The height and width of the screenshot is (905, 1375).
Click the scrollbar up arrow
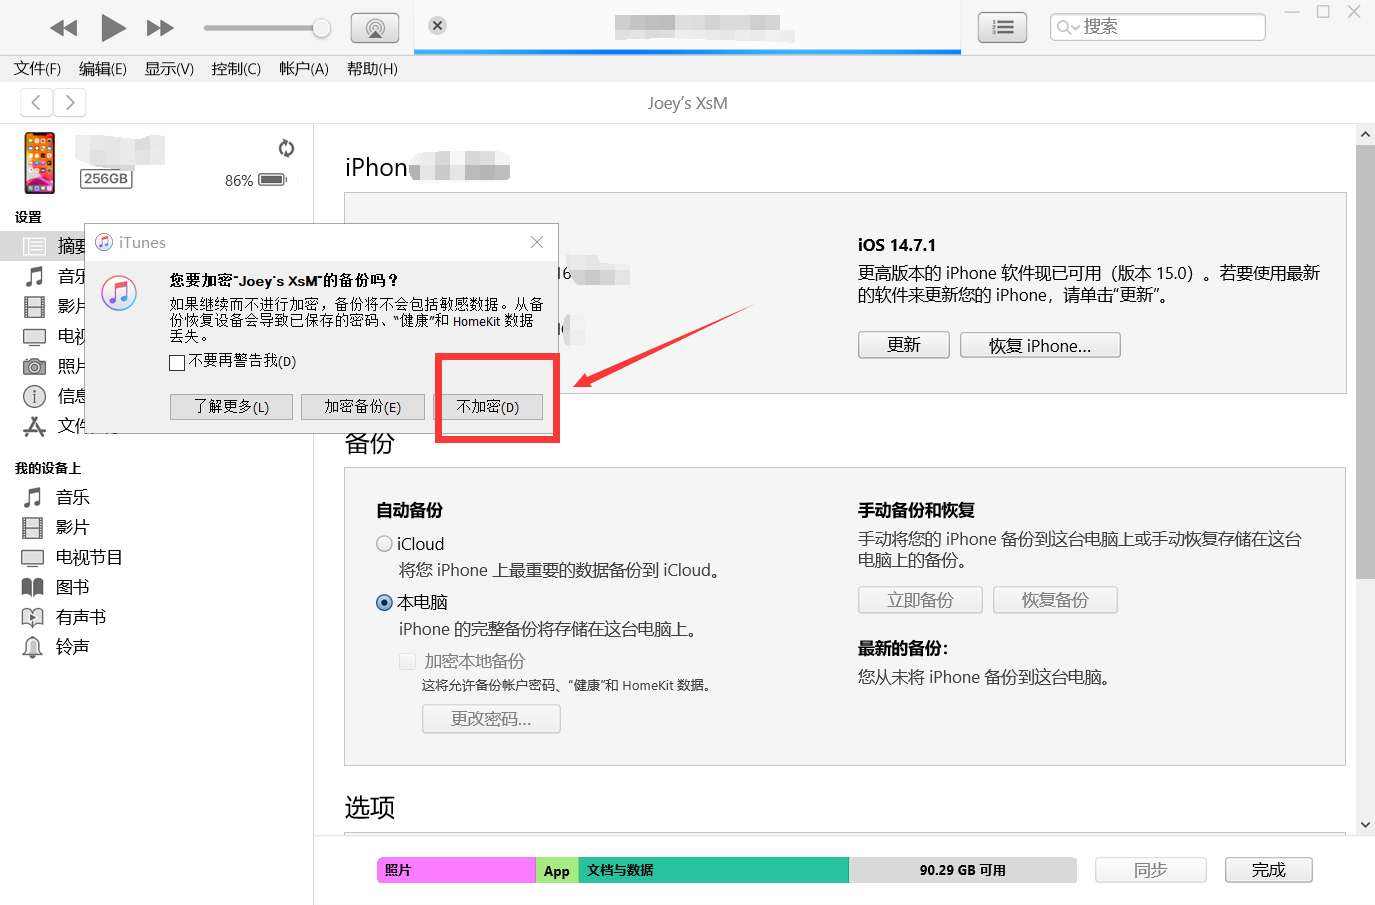tap(1365, 134)
